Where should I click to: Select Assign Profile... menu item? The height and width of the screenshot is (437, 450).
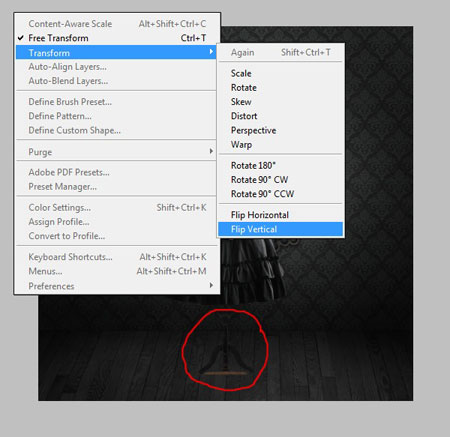click(117, 222)
